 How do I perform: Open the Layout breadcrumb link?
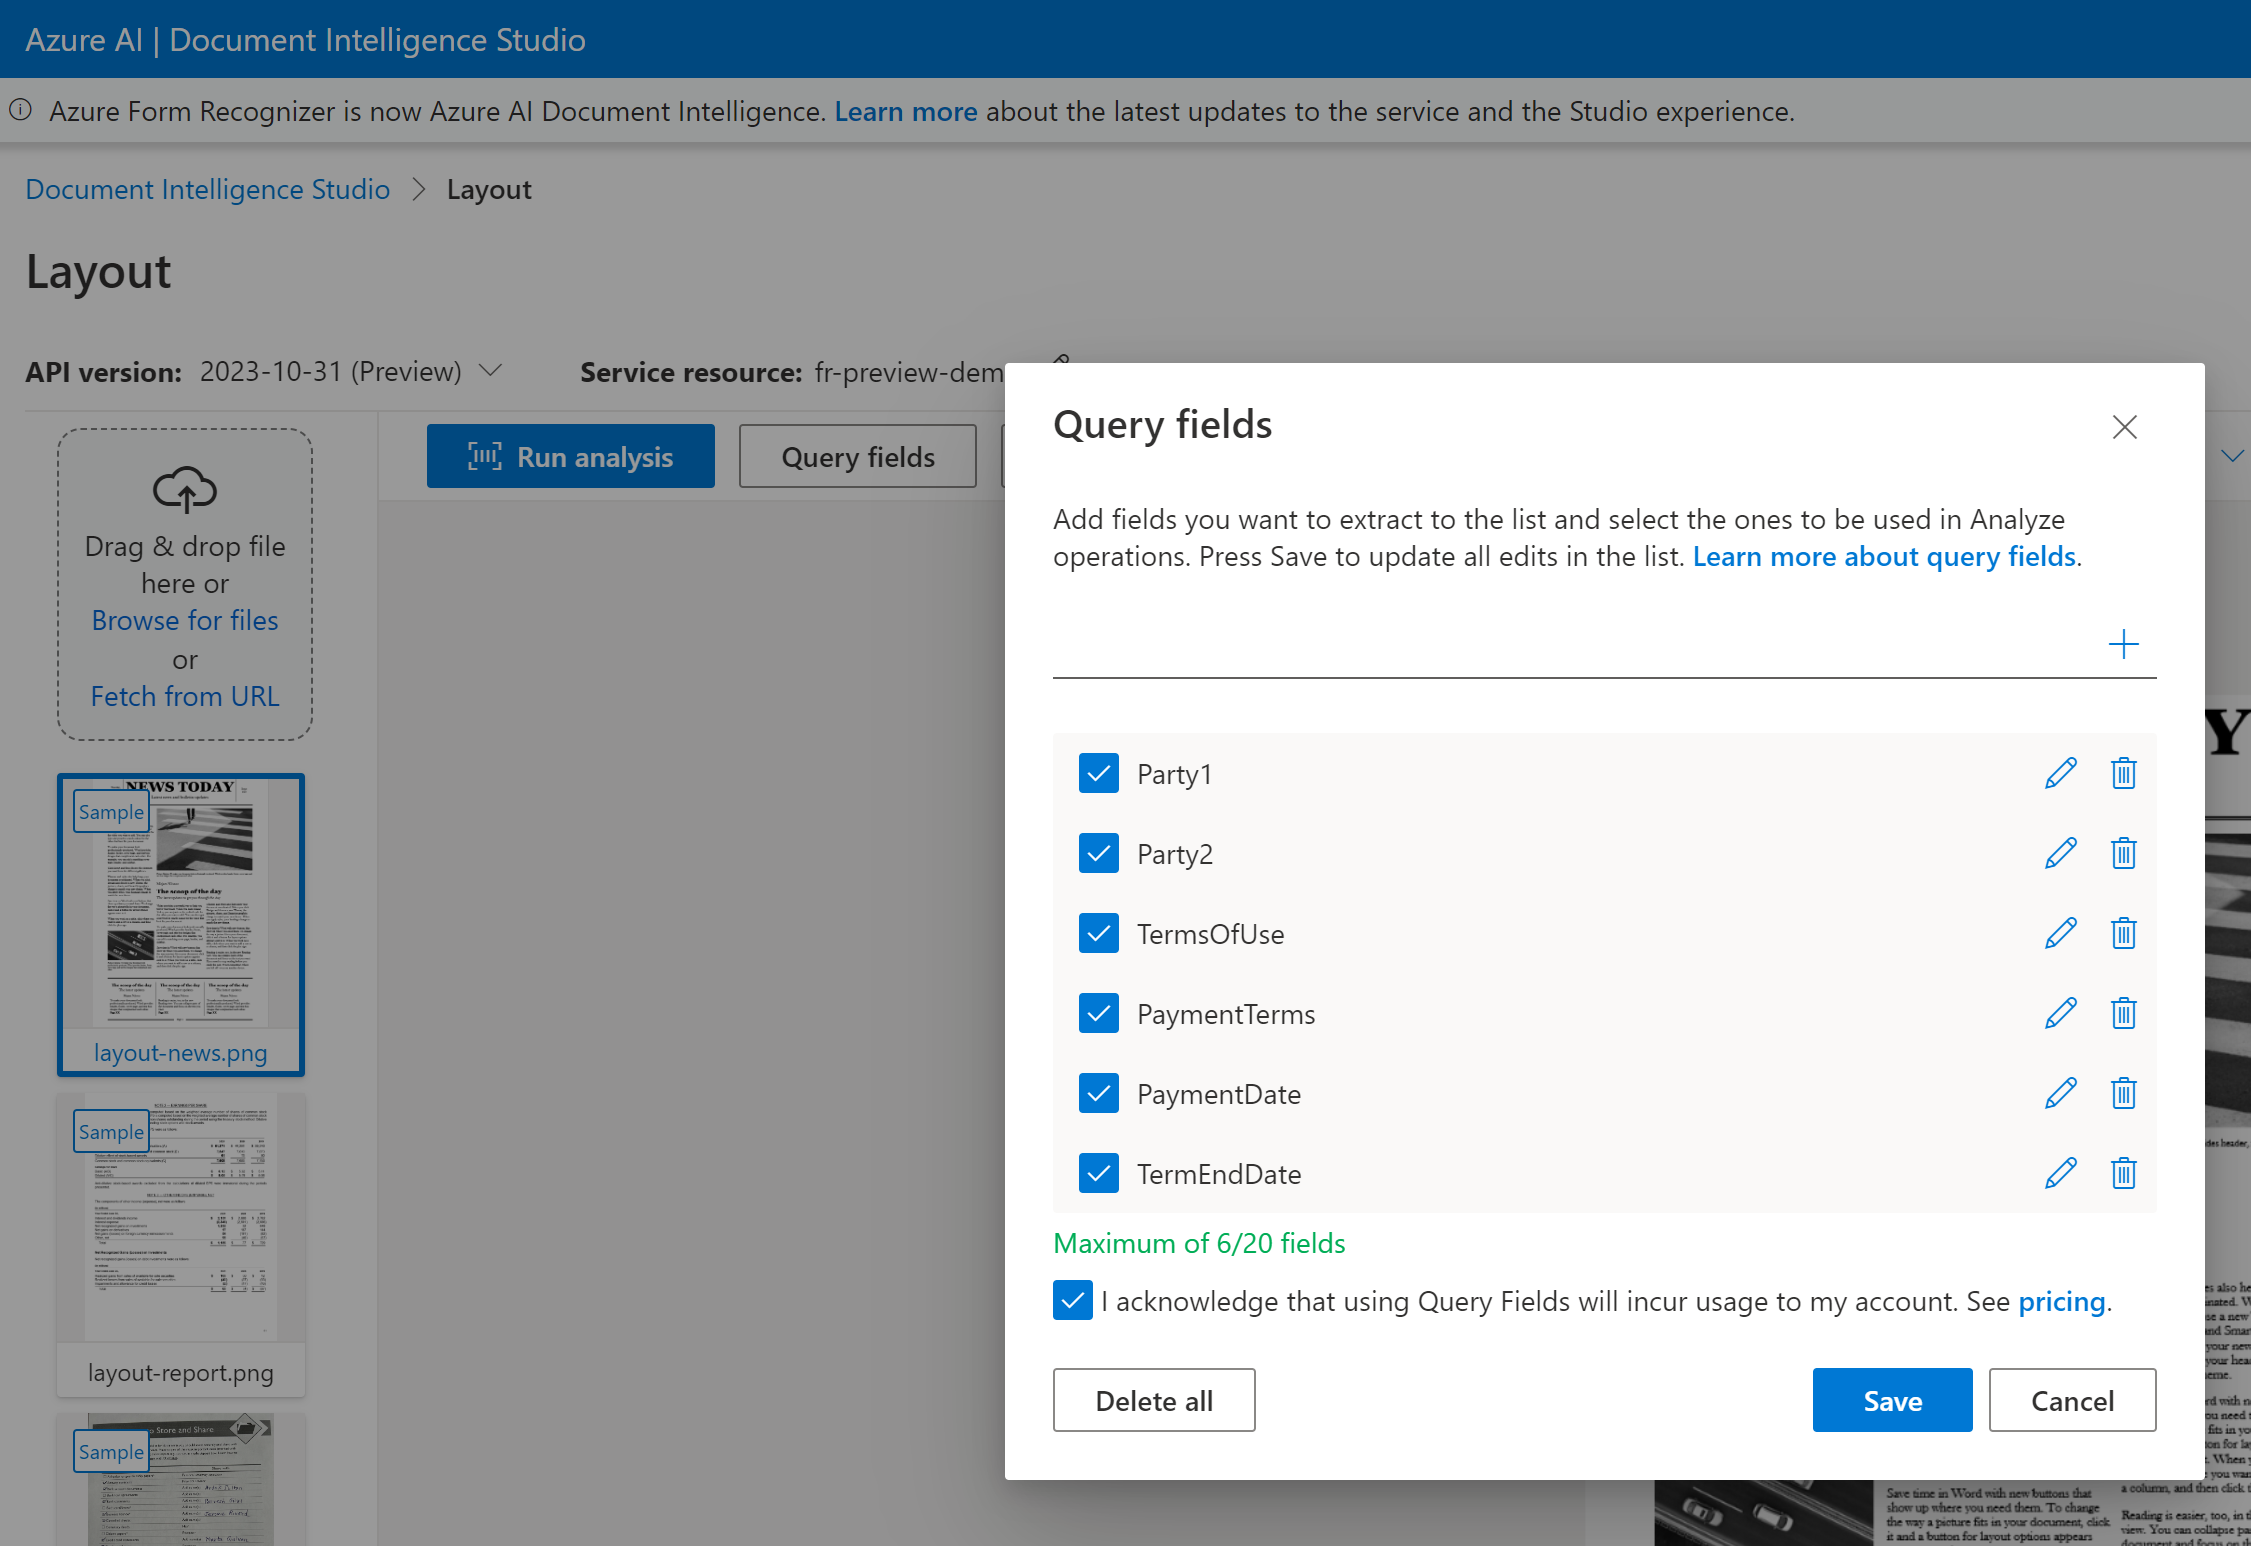tap(489, 190)
